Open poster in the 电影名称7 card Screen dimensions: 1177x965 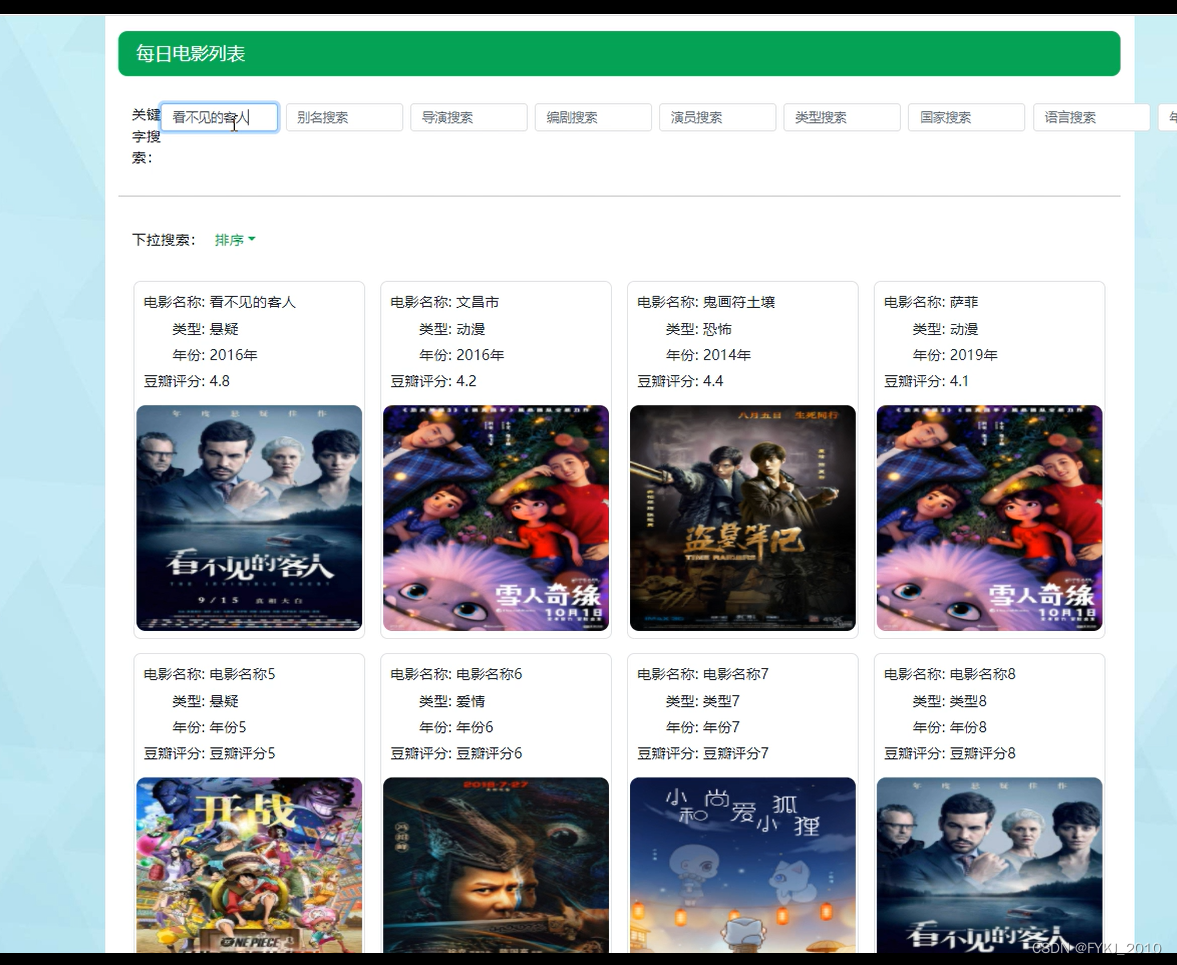743,865
